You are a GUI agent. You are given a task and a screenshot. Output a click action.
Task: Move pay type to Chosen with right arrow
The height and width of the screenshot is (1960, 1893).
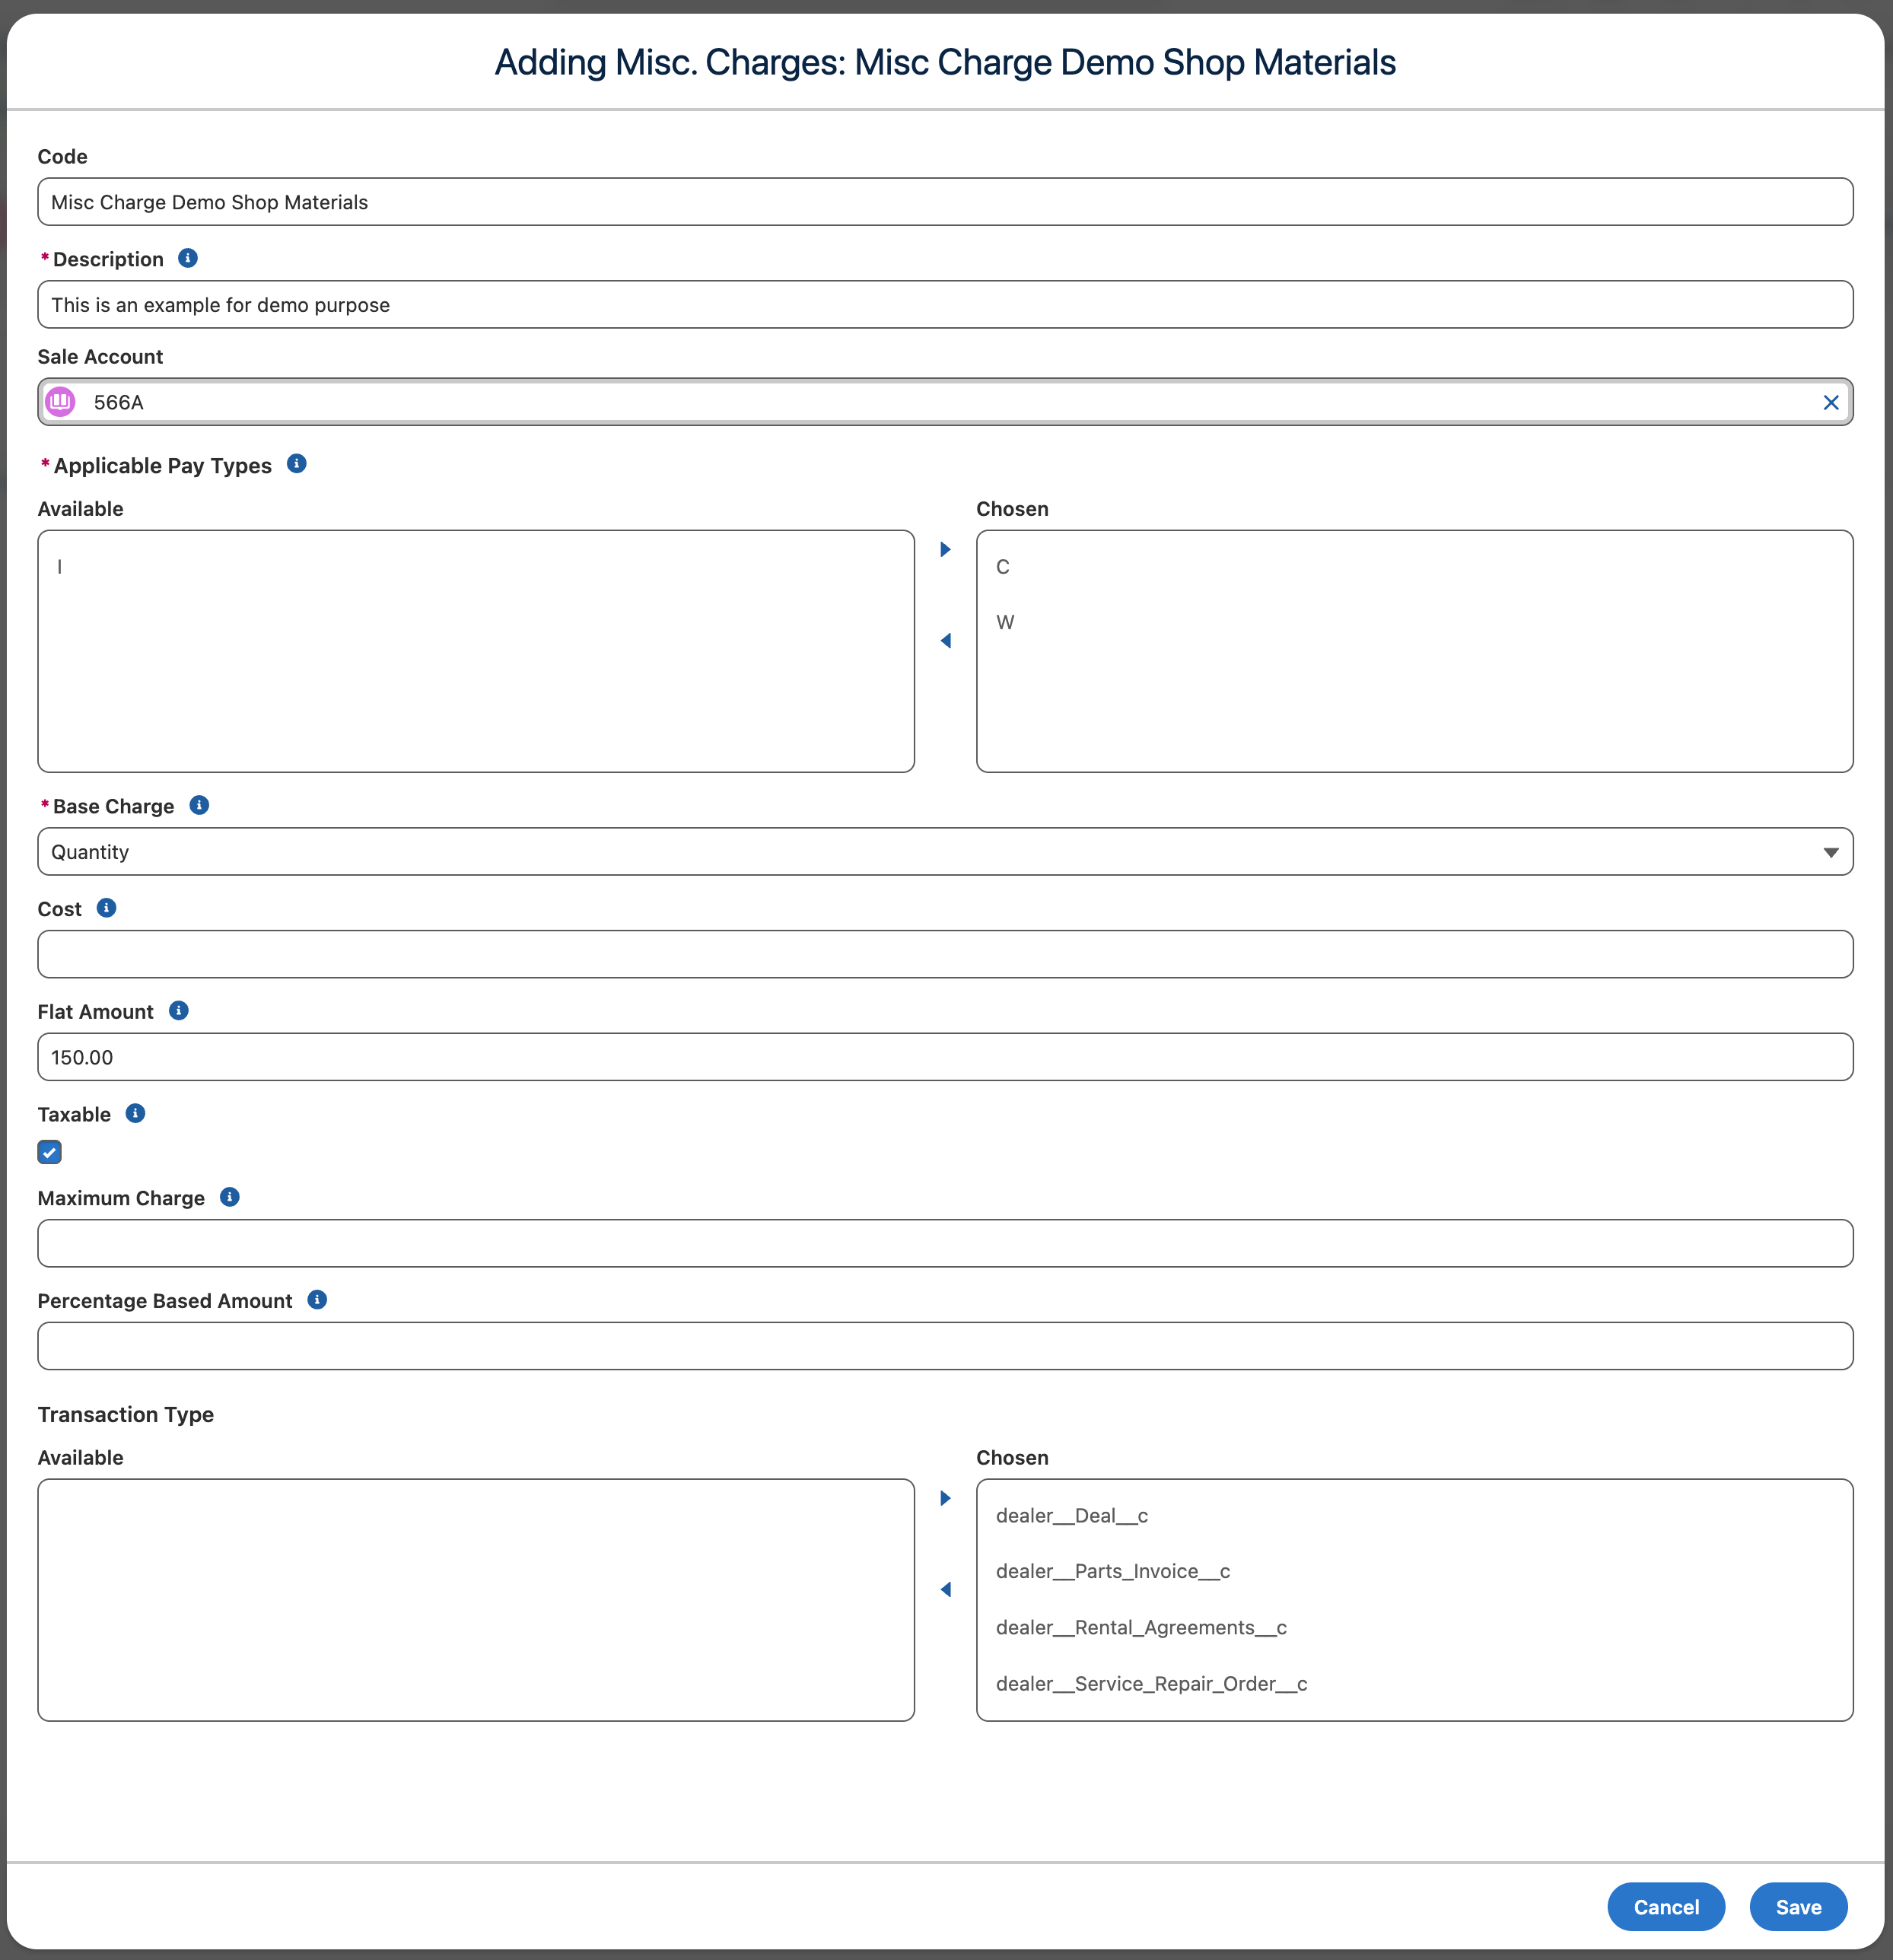point(945,549)
